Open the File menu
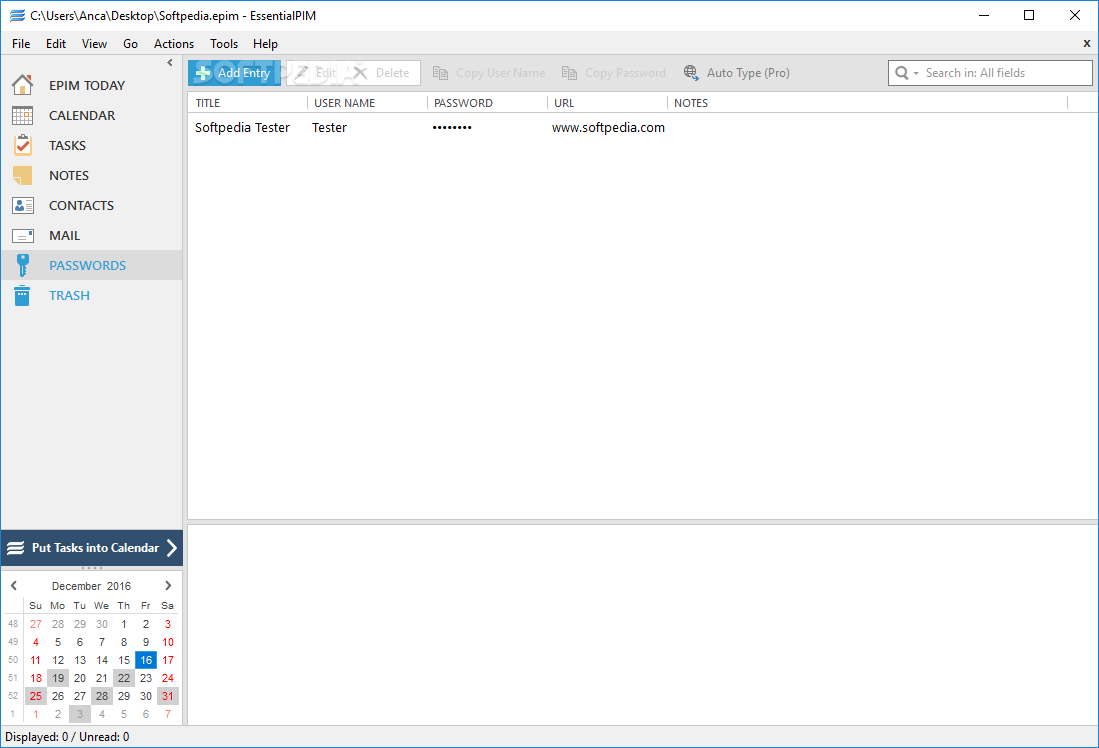The width and height of the screenshot is (1099, 748). (x=21, y=43)
